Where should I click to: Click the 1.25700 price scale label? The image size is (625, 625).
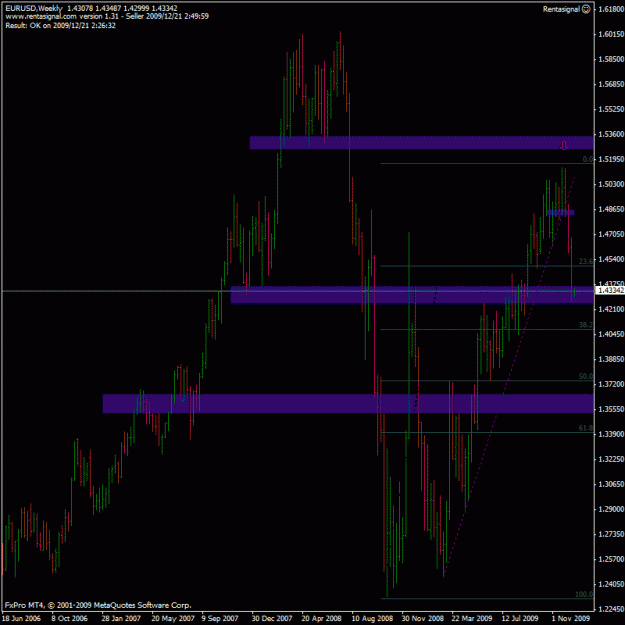click(x=611, y=559)
